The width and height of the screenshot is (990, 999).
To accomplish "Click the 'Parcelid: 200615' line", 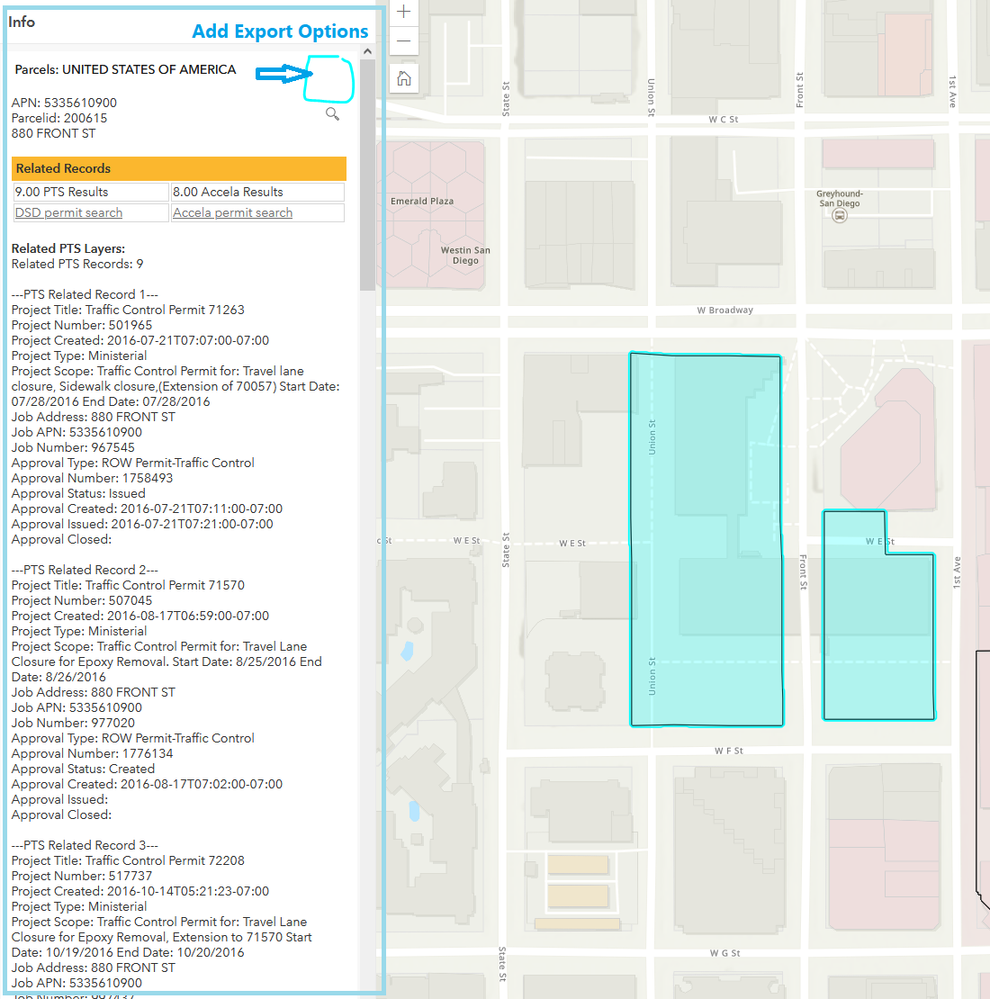I will (59, 118).
